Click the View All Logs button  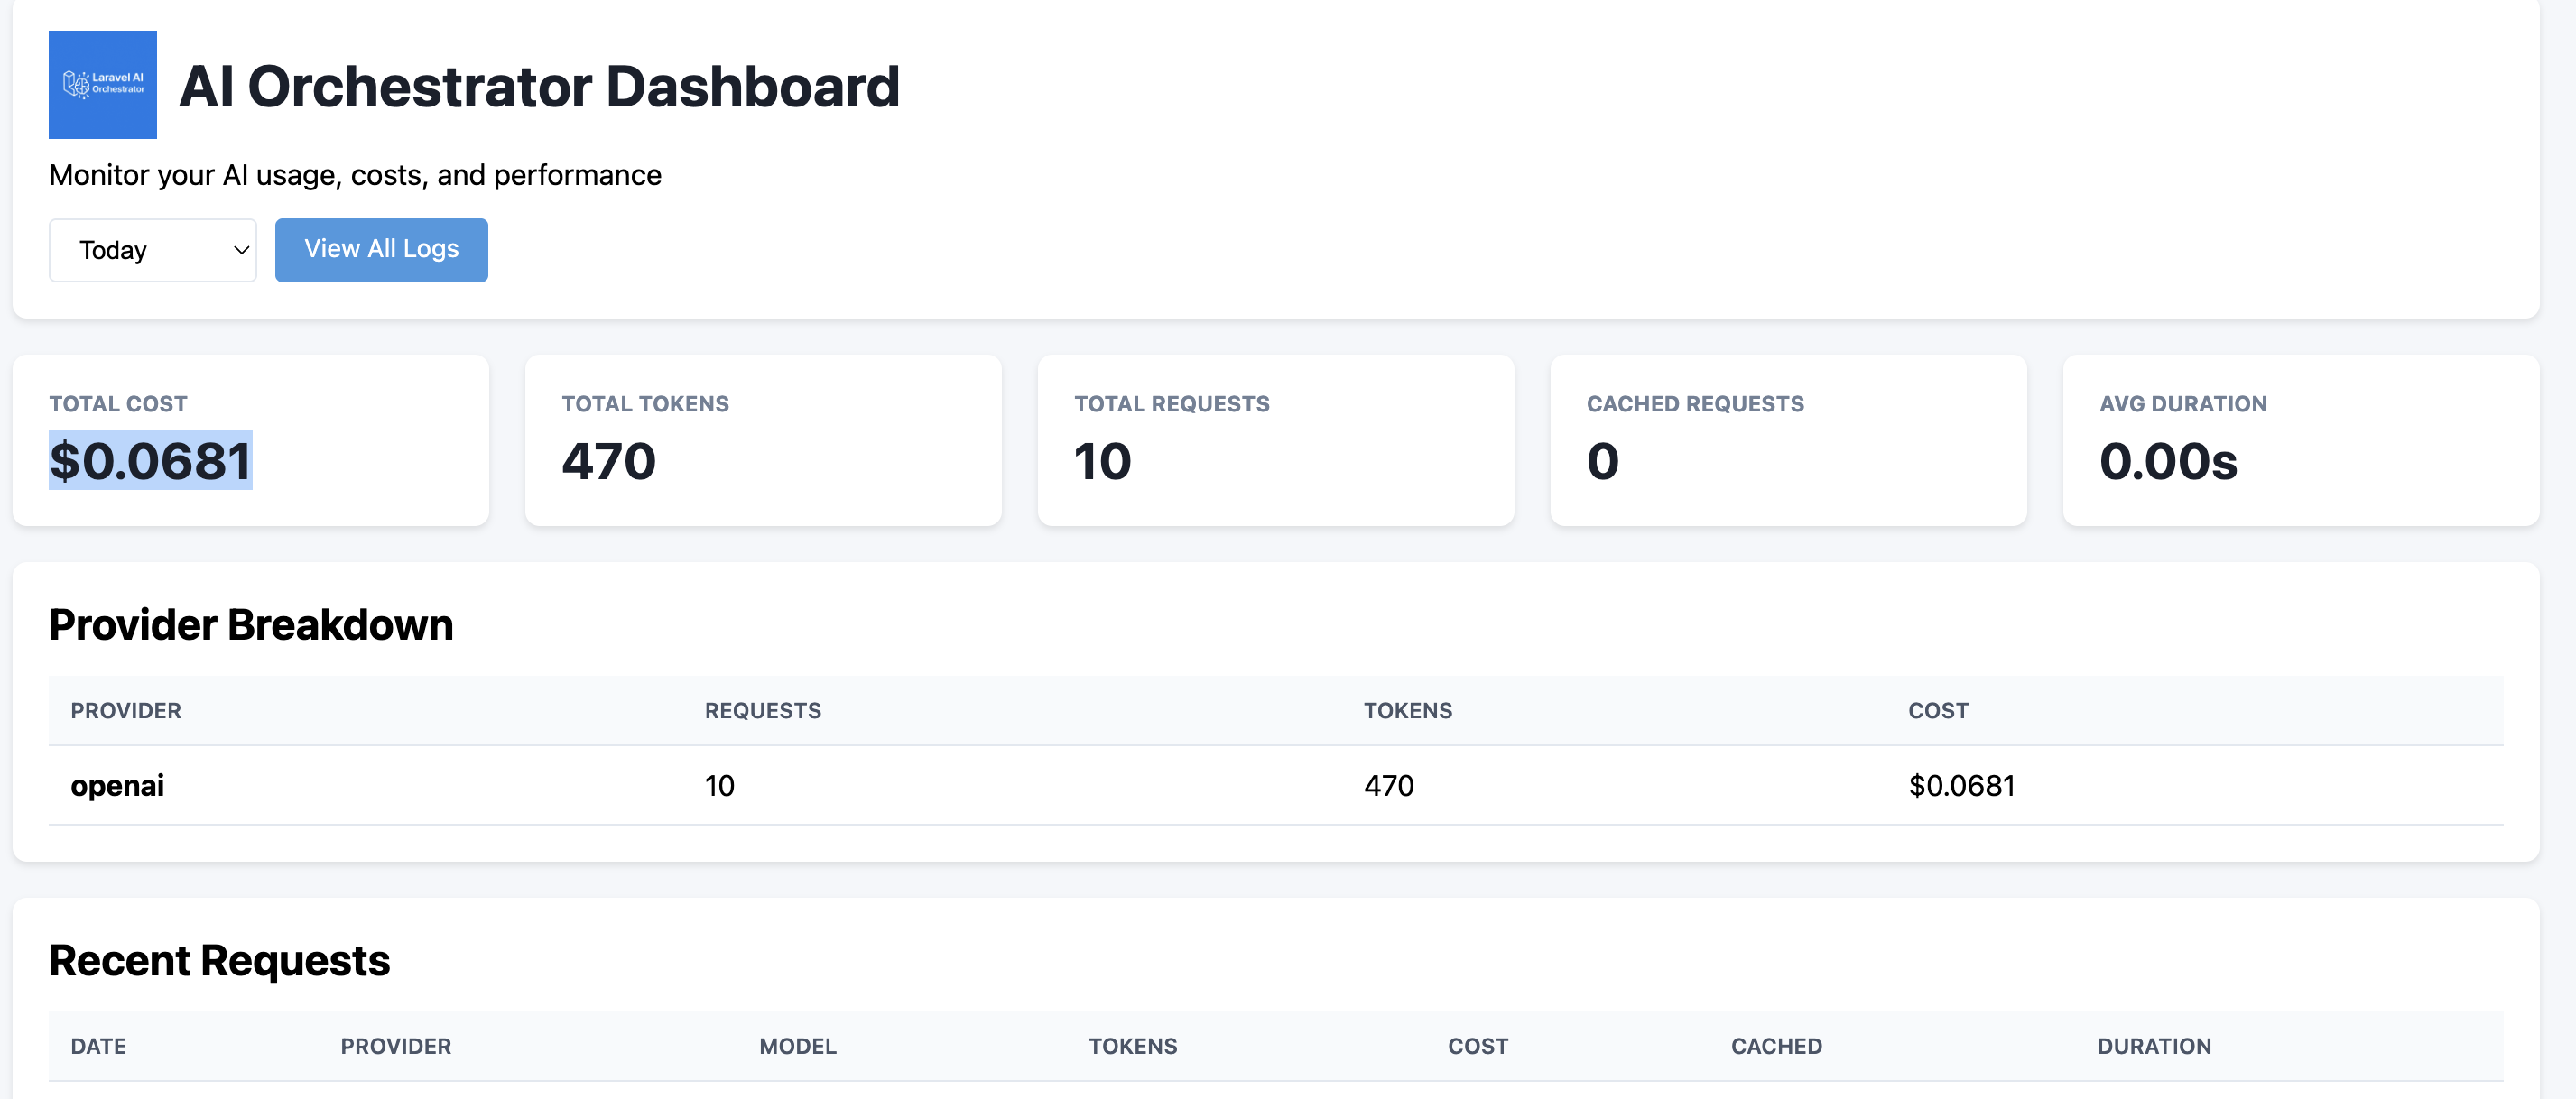381,249
